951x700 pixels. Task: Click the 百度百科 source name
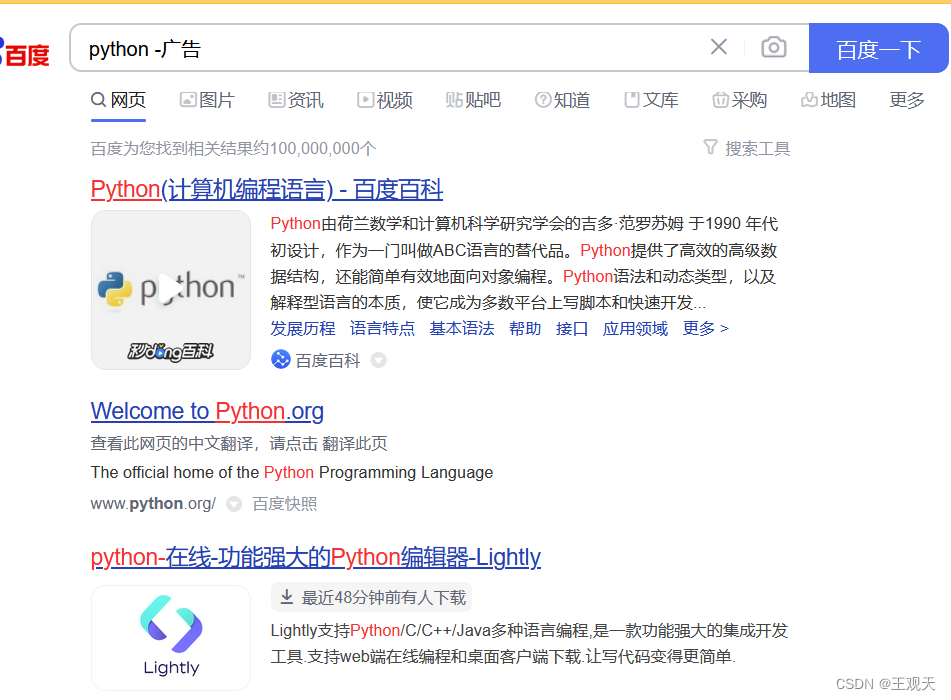coord(328,360)
